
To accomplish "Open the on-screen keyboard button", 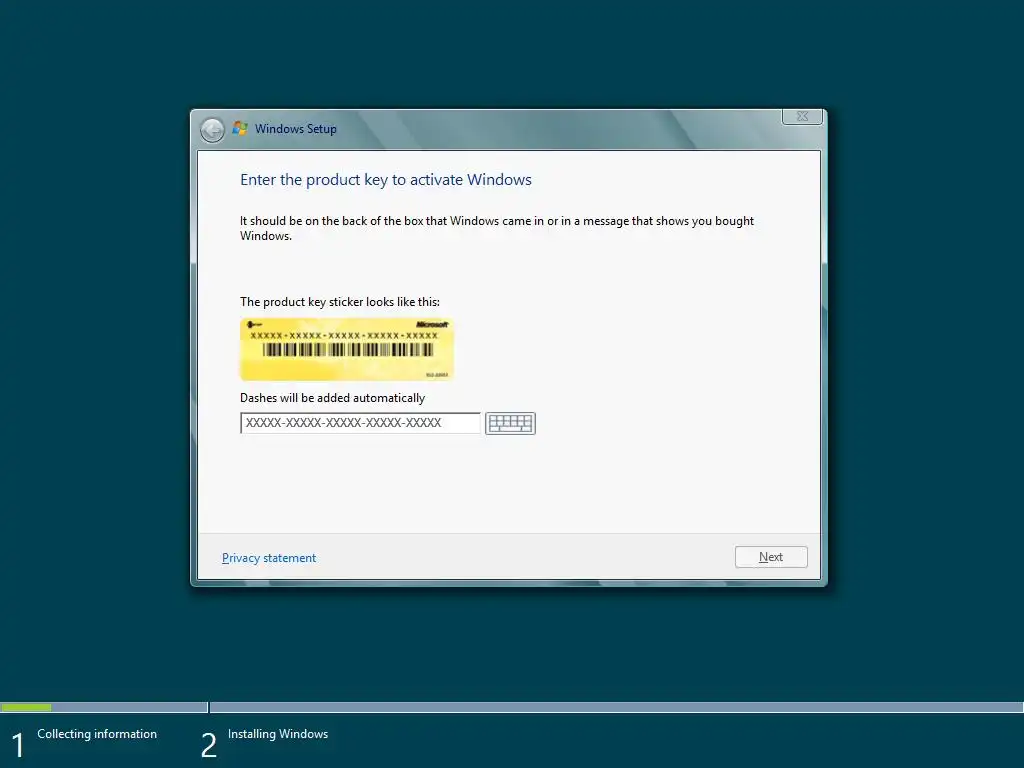I will 510,423.
